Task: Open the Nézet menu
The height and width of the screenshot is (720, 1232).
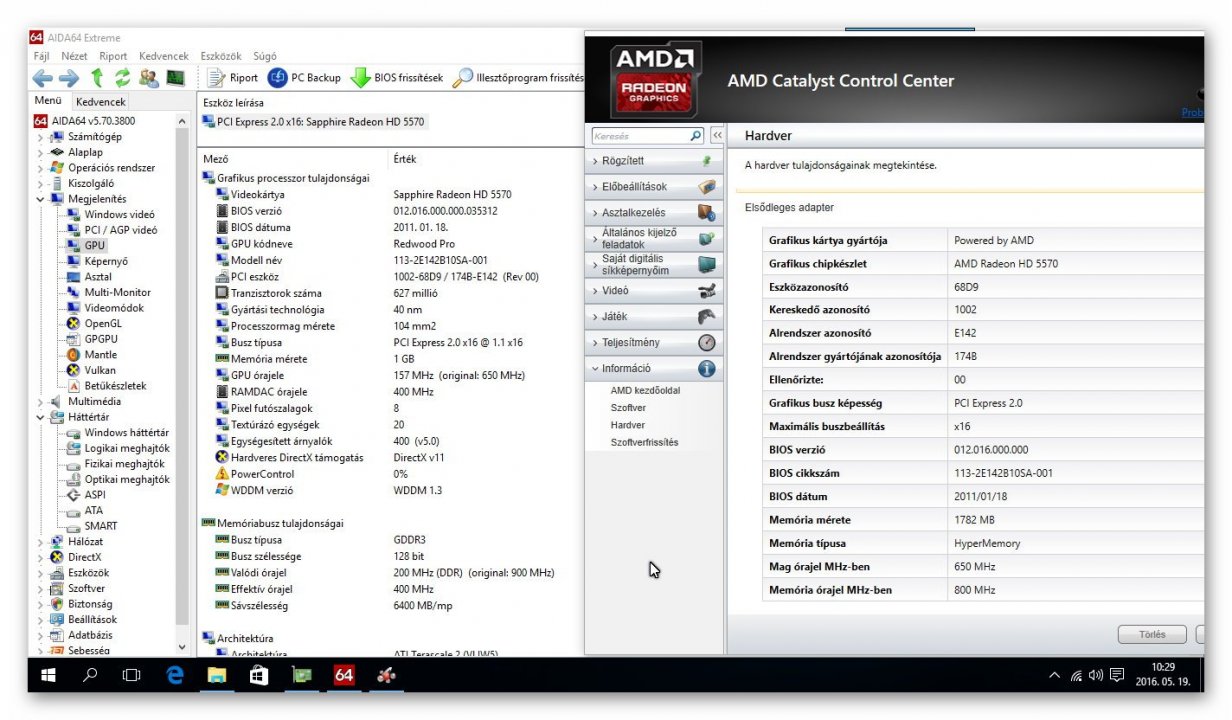Action: 74,56
